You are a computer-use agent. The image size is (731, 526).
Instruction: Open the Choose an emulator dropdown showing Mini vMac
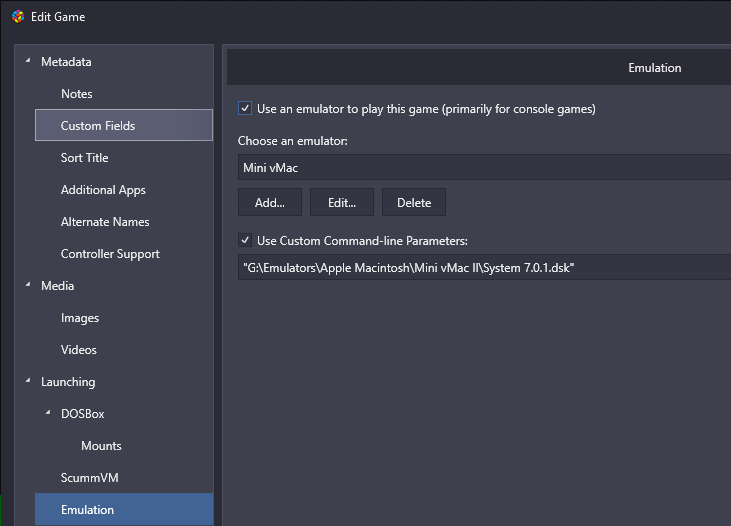pyautogui.click(x=484, y=167)
